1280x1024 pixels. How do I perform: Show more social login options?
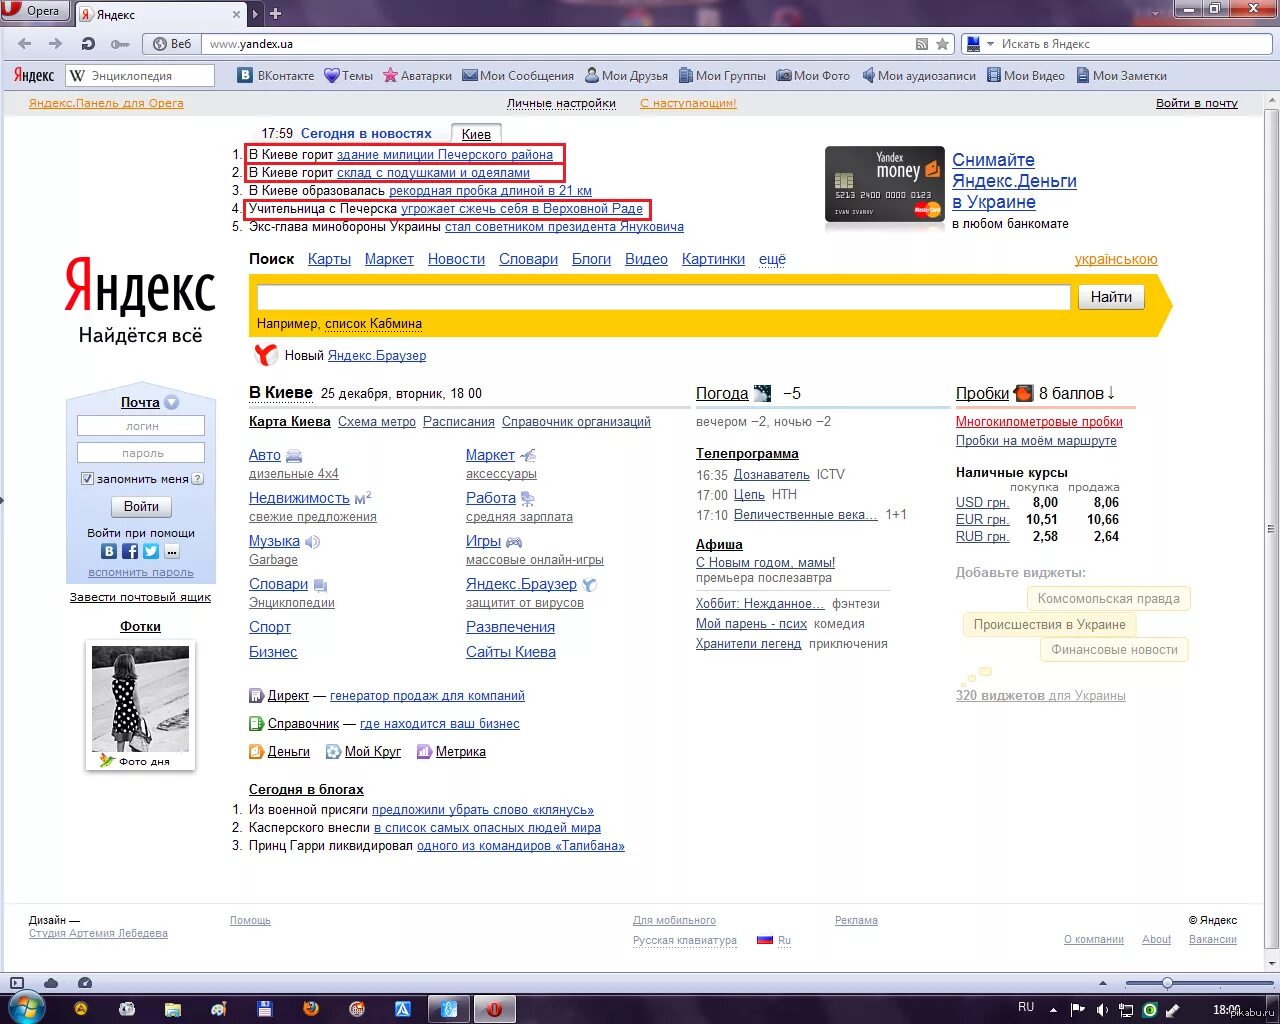(x=172, y=551)
